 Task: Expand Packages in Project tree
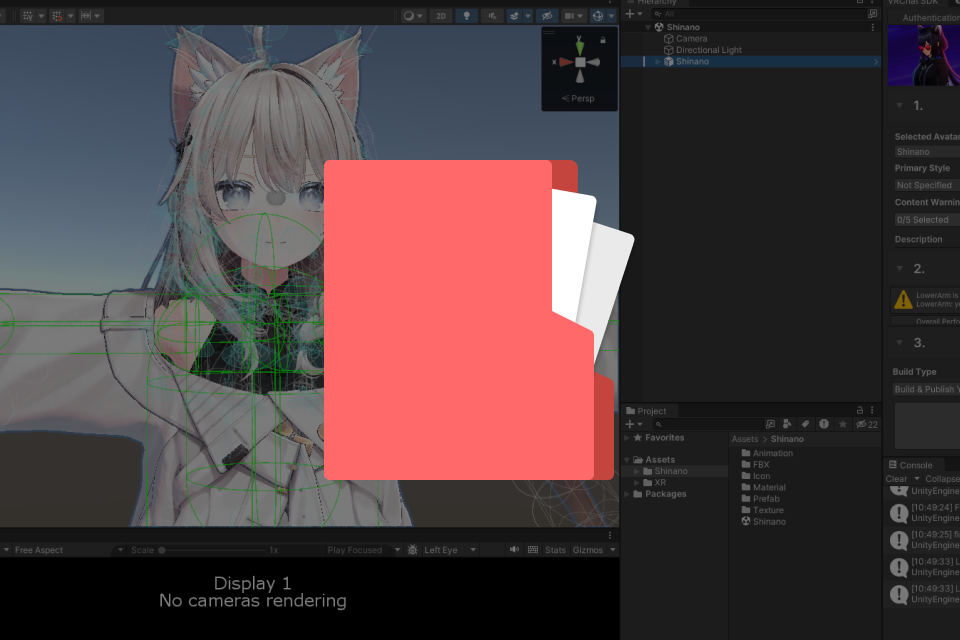[x=627, y=494]
